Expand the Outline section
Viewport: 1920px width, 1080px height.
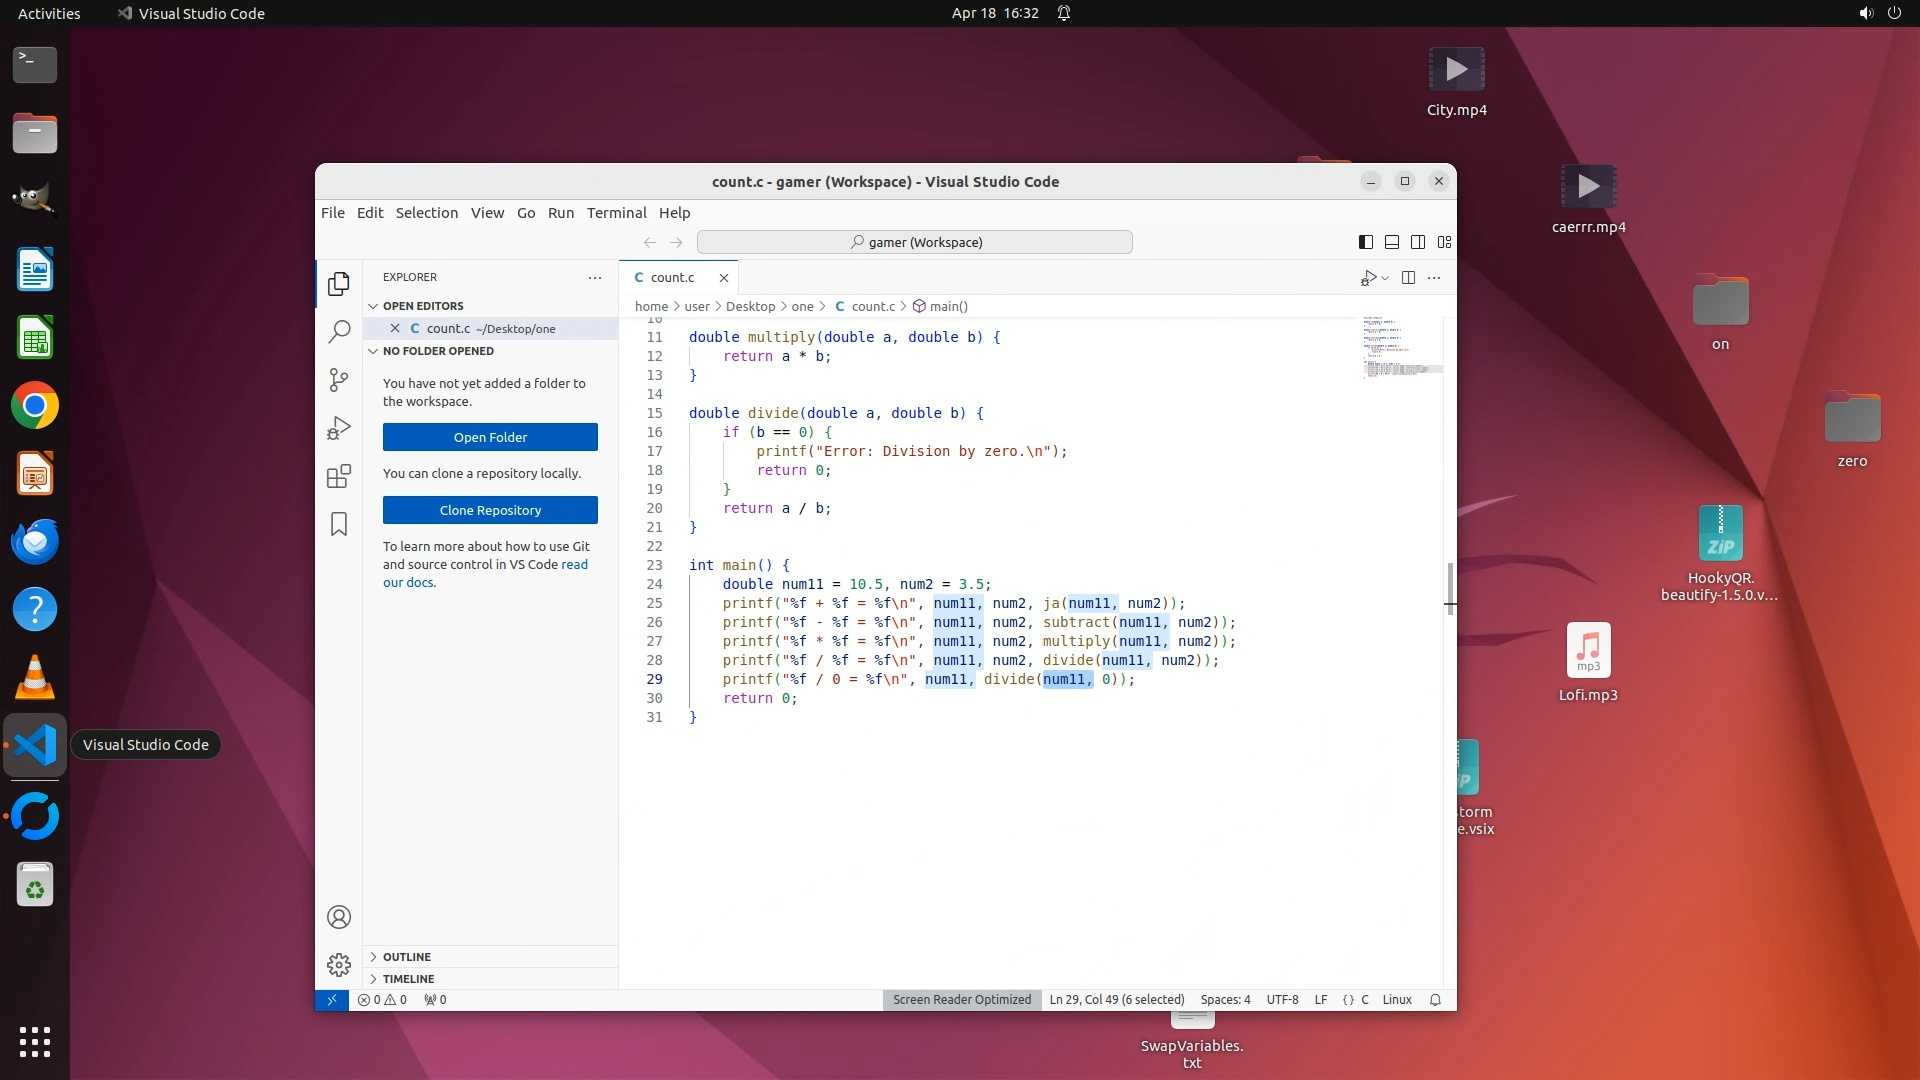click(406, 957)
